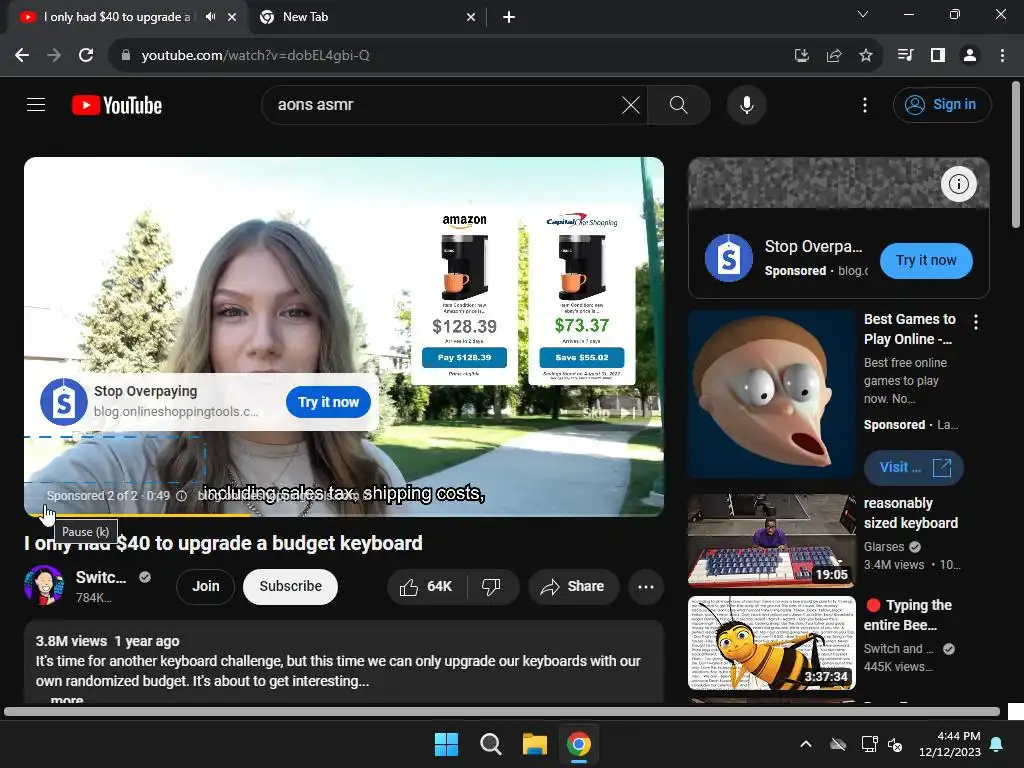The image size is (1024, 768).
Task: Open ad info icon near Sponsored 2 of 2
Action: [x=182, y=496]
